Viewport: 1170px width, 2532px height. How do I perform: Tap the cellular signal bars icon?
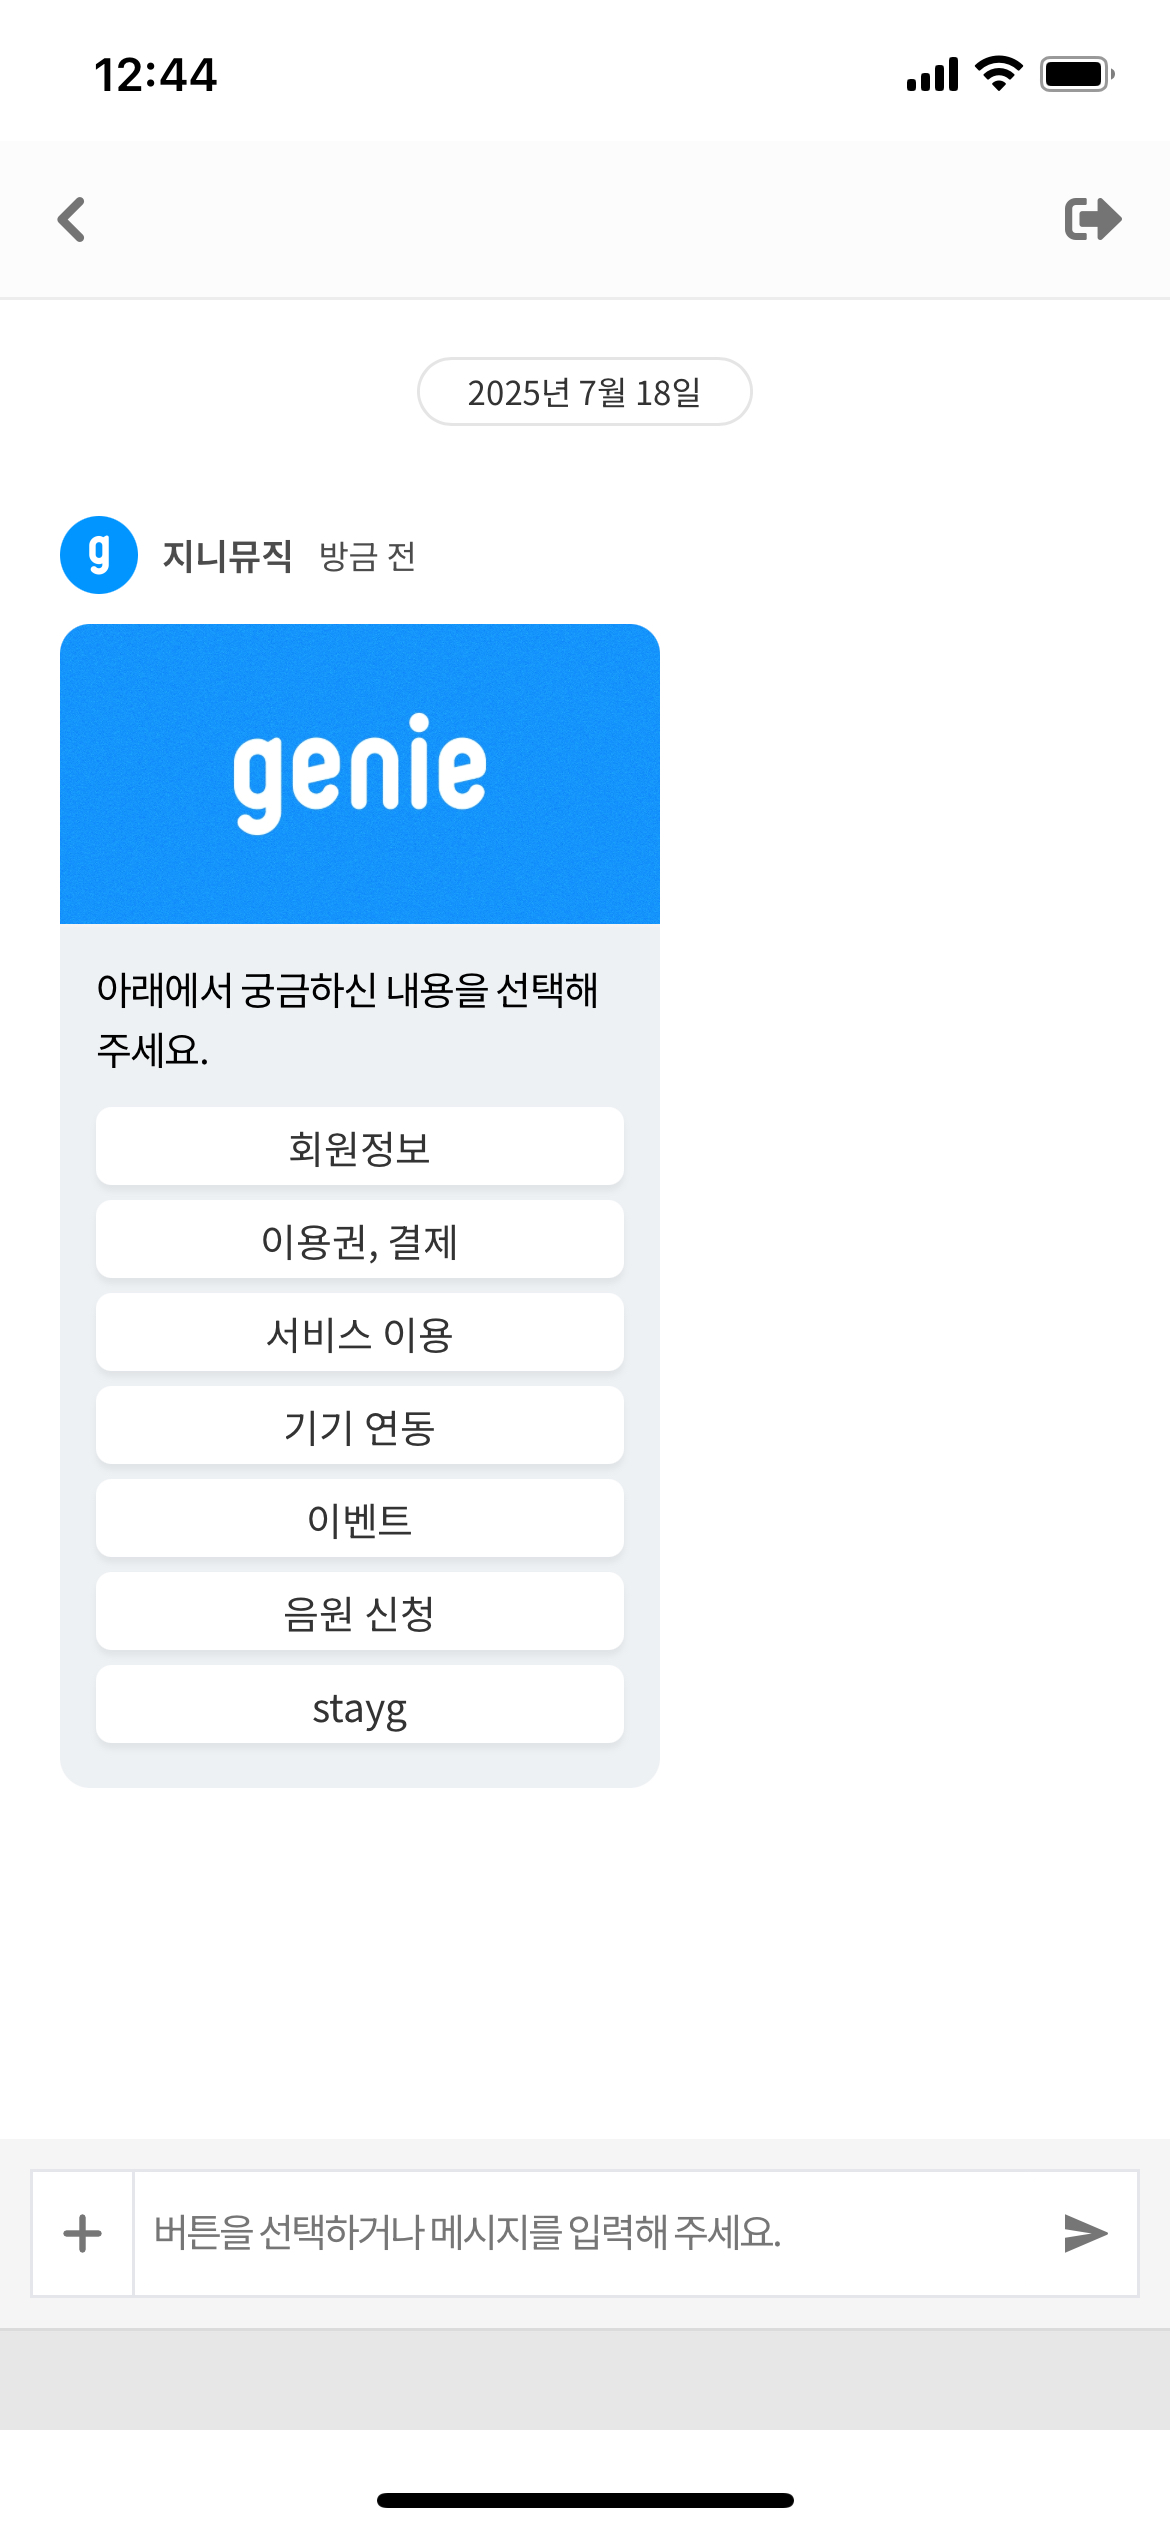pos(932,74)
